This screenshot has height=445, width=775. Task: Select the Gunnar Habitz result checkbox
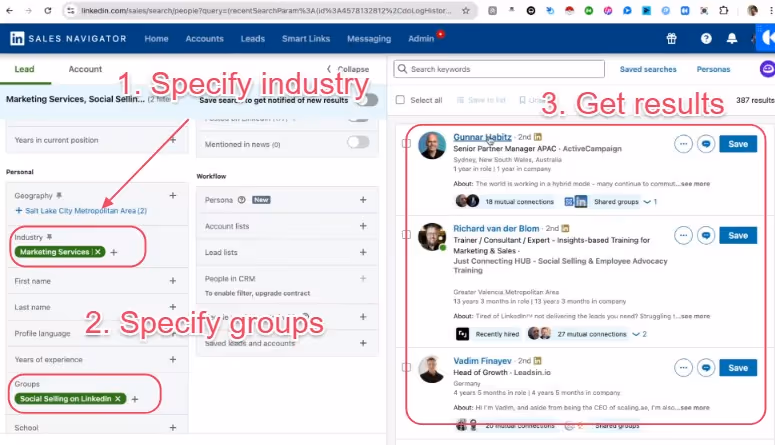(406, 143)
